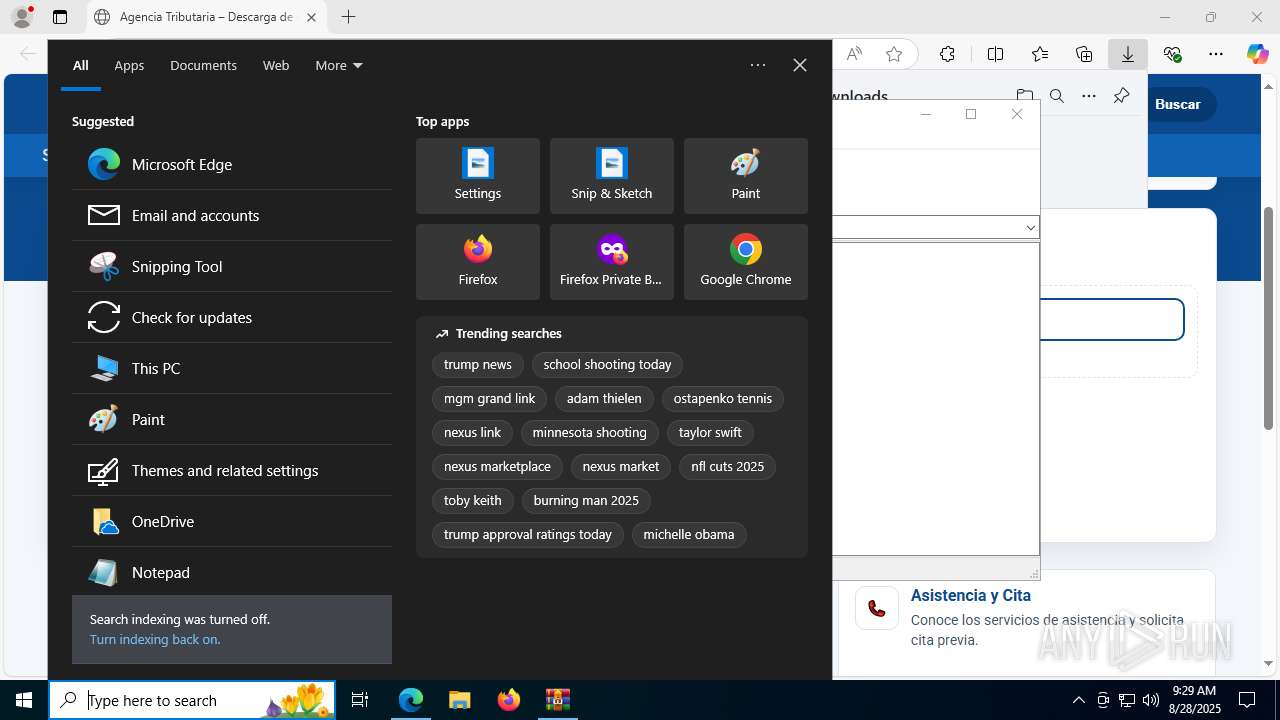
Task: Launch Firefox Private Browsing tile
Action: coord(612,262)
